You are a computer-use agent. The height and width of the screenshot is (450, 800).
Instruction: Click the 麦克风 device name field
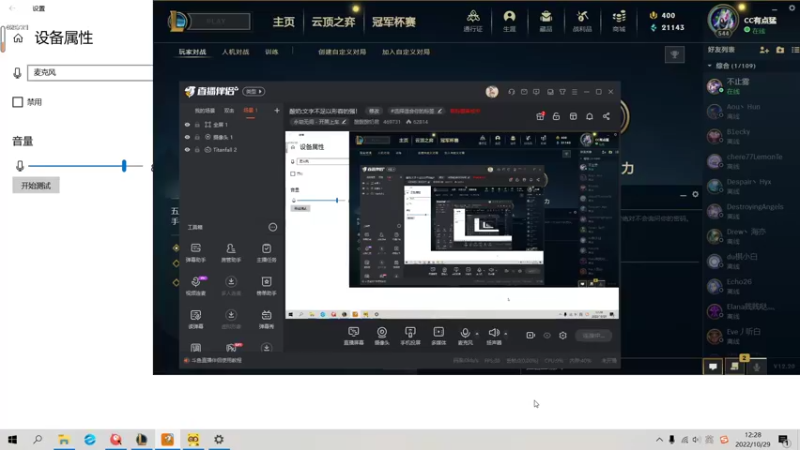tap(90, 72)
